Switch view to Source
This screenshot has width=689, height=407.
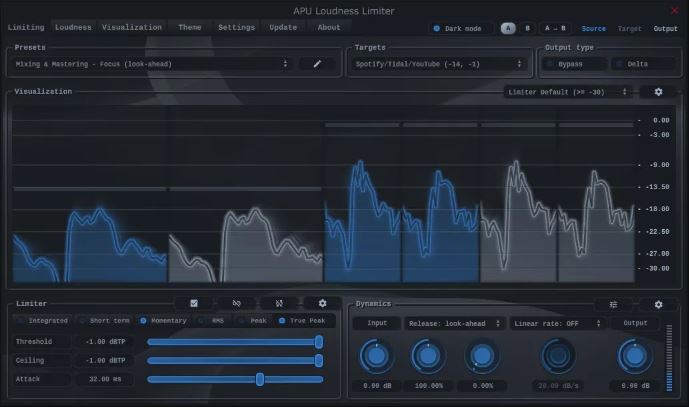[x=593, y=29]
